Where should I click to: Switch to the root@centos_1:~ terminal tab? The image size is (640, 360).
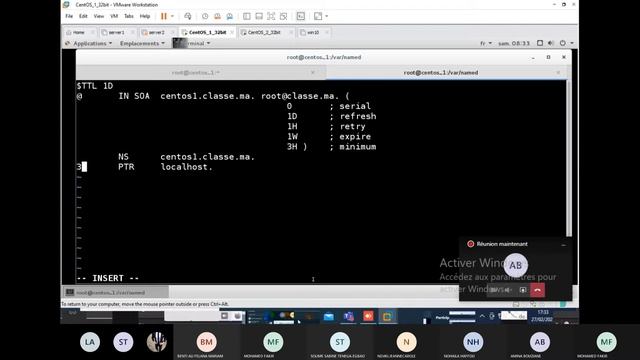pyautogui.click(x=196, y=73)
